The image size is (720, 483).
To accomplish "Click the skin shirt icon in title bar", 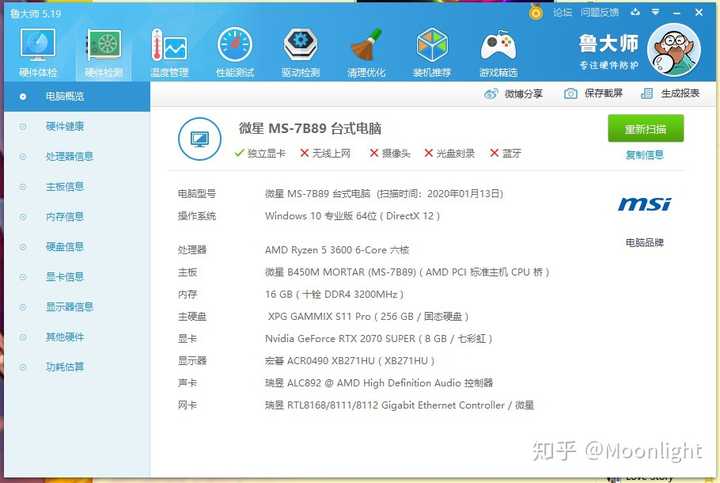I will [x=636, y=12].
